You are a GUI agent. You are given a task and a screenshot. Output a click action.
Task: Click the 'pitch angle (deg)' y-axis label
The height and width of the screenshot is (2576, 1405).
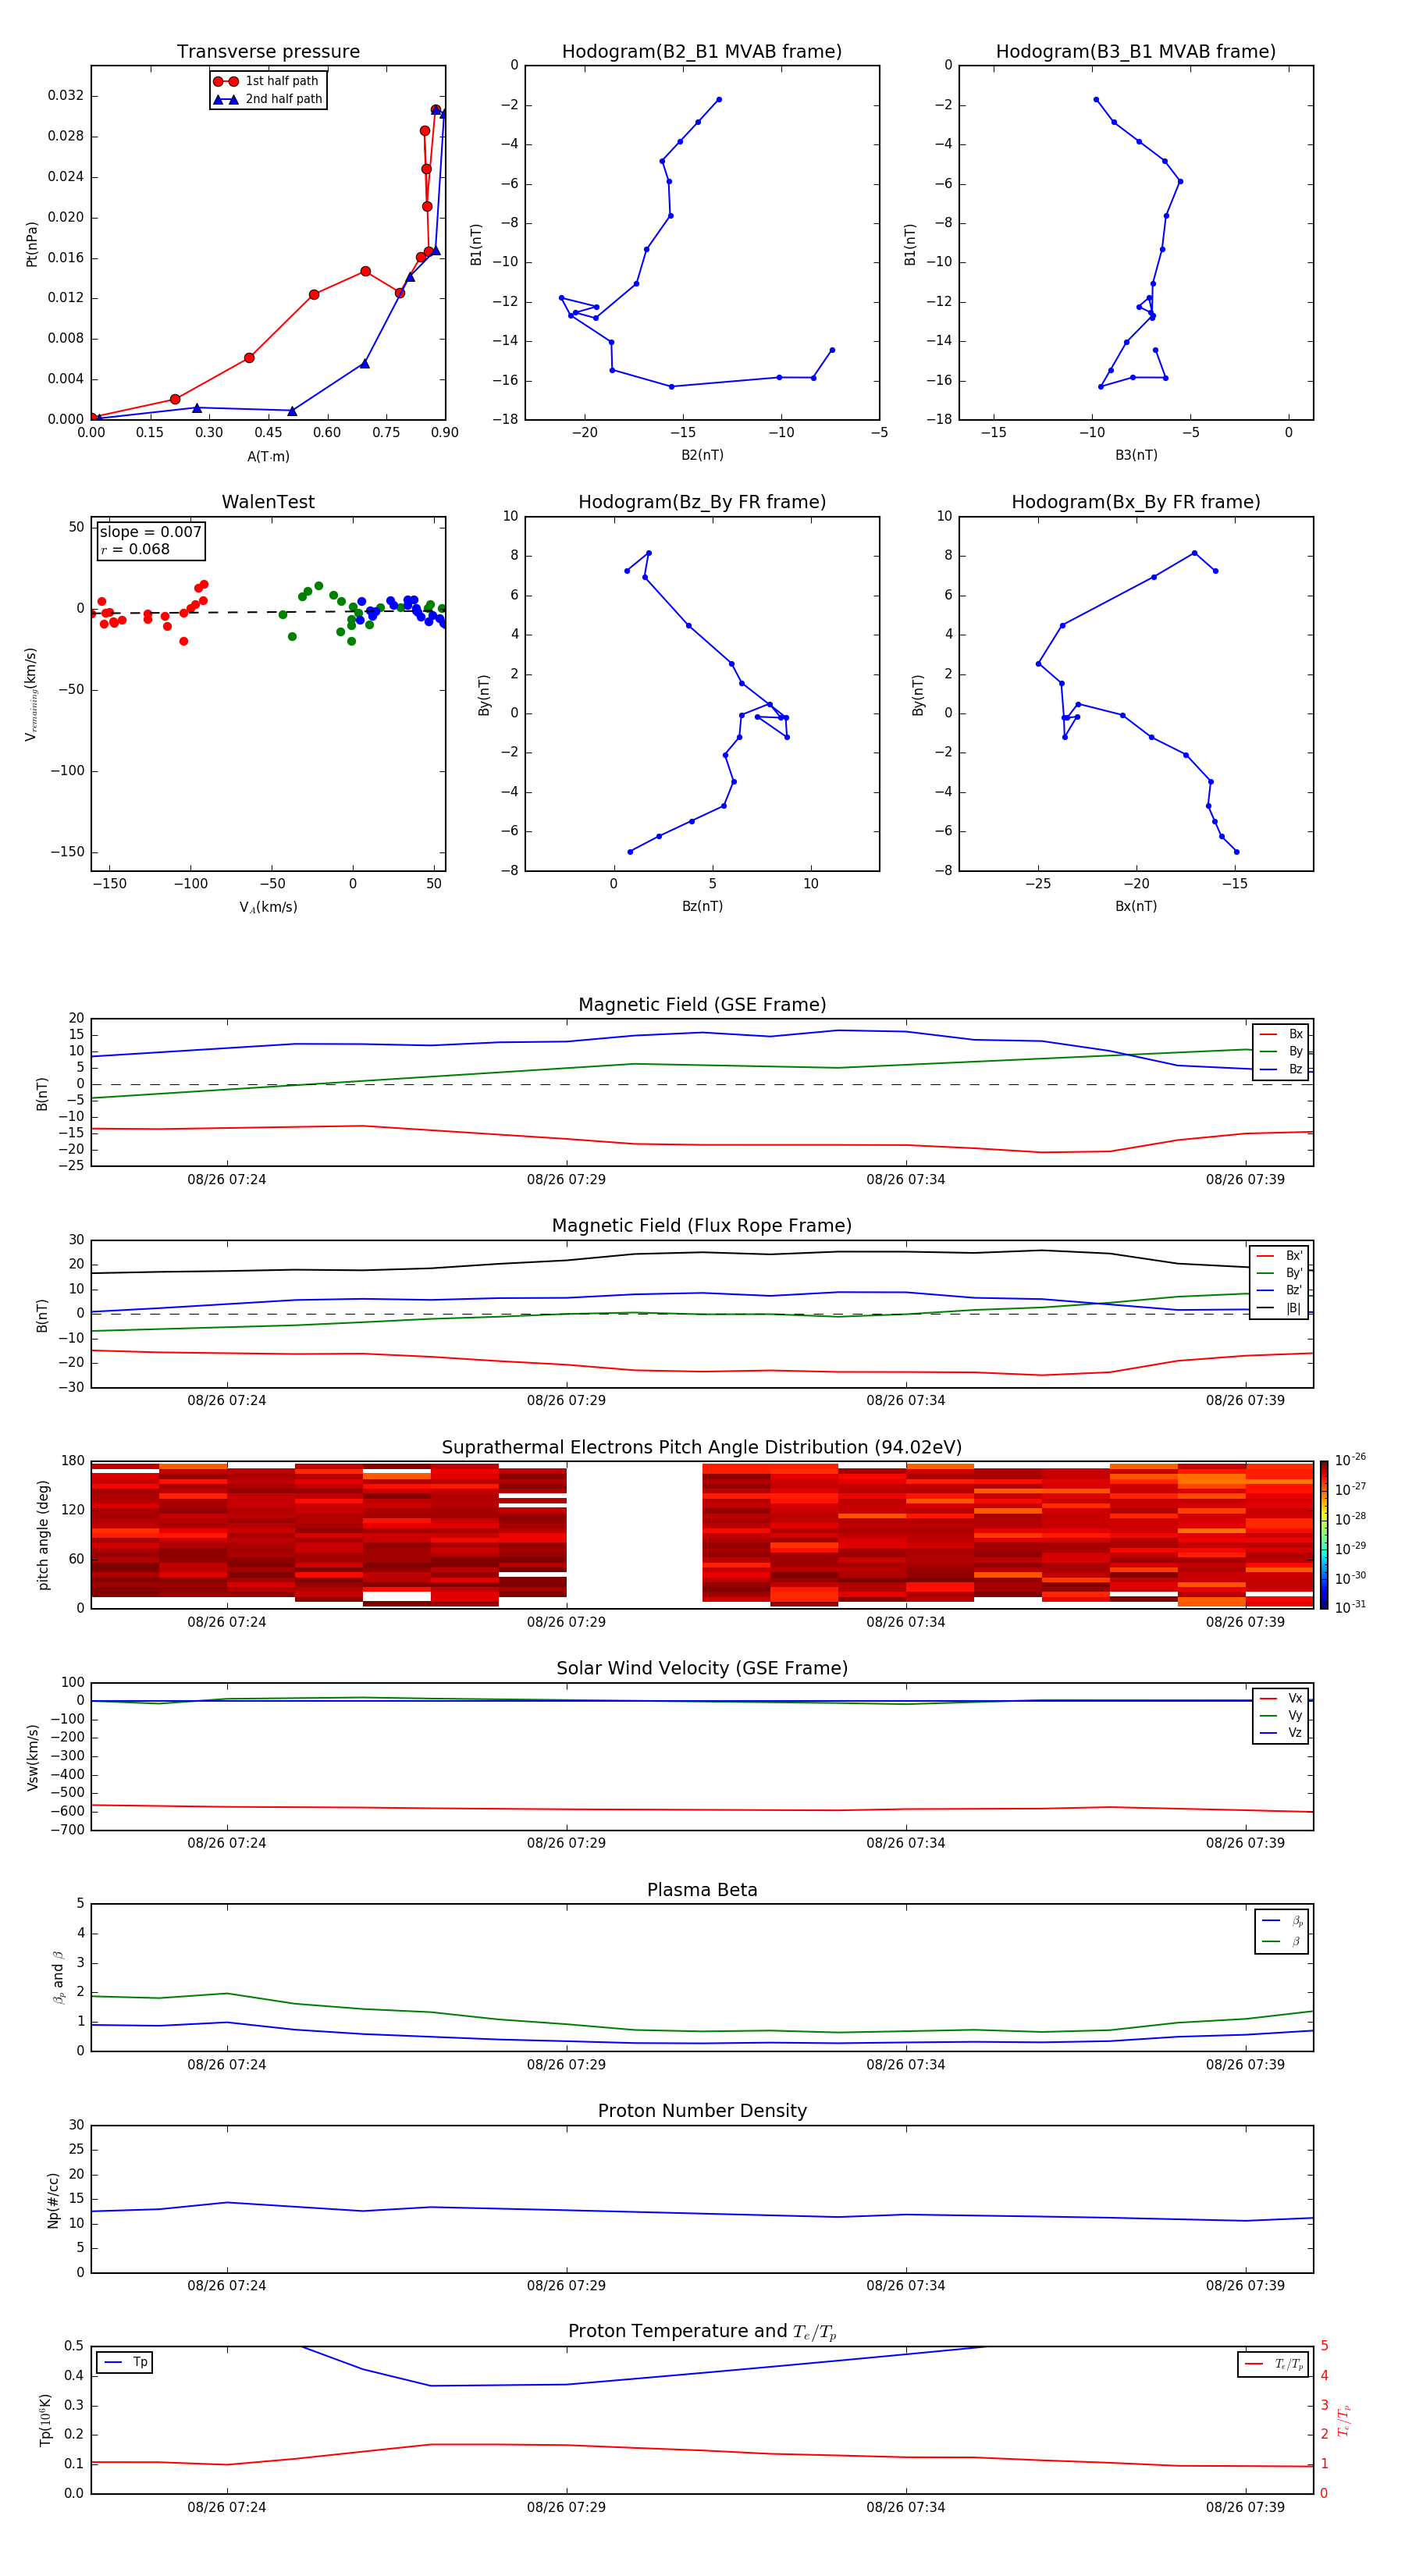43,1535
